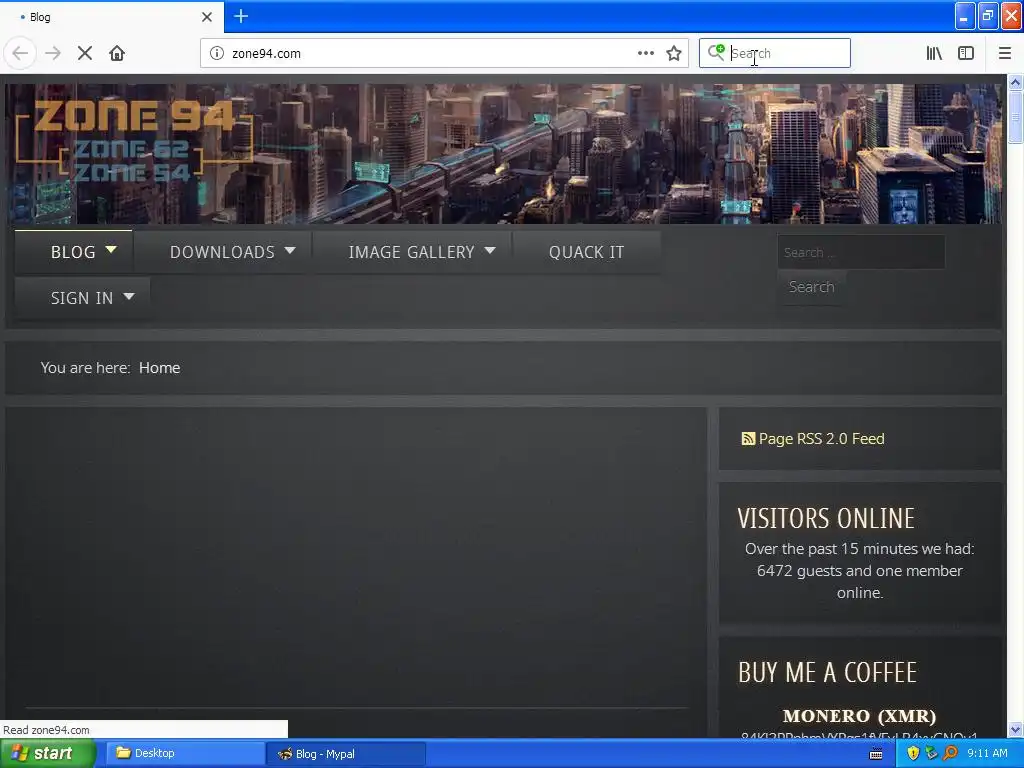
Task: Click the MONERO (XMR) label
Action: pyautogui.click(x=859, y=716)
